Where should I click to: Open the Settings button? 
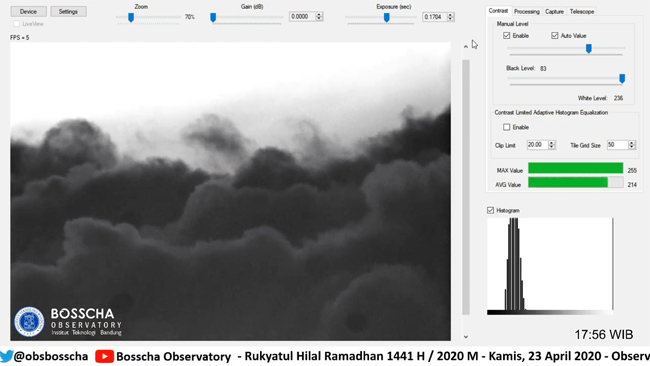point(68,12)
